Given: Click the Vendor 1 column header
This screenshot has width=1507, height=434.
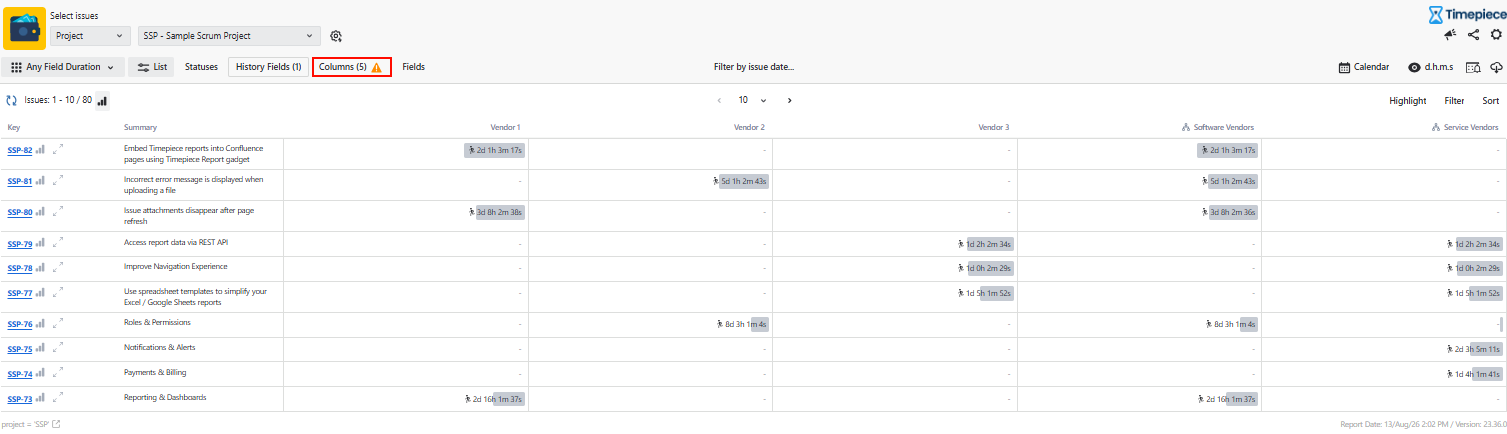Looking at the screenshot, I should coord(505,127).
